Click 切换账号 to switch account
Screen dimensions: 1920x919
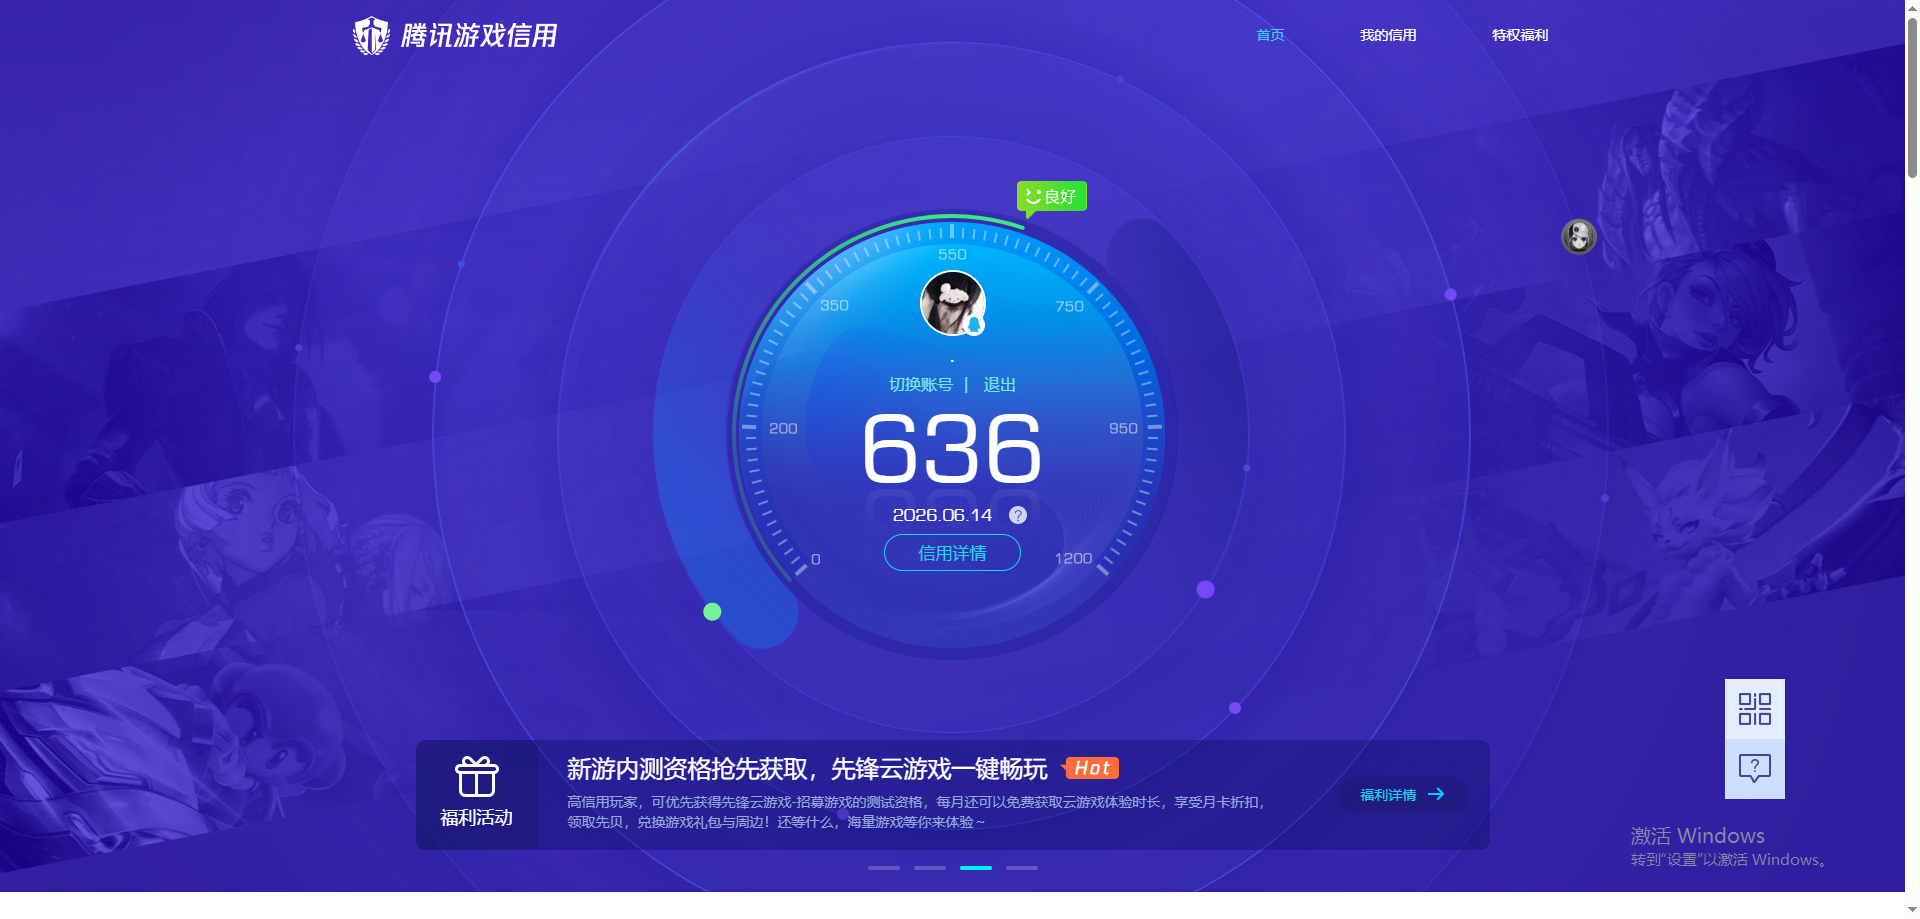point(921,385)
